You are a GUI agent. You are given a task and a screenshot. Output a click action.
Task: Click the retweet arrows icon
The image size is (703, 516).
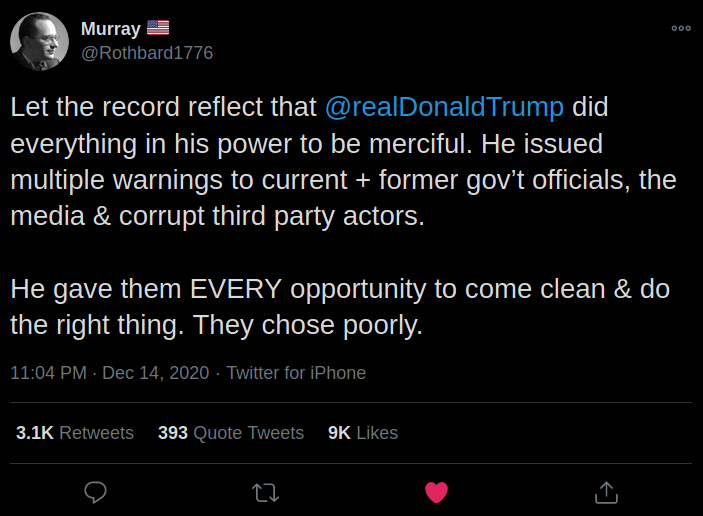coord(266,492)
